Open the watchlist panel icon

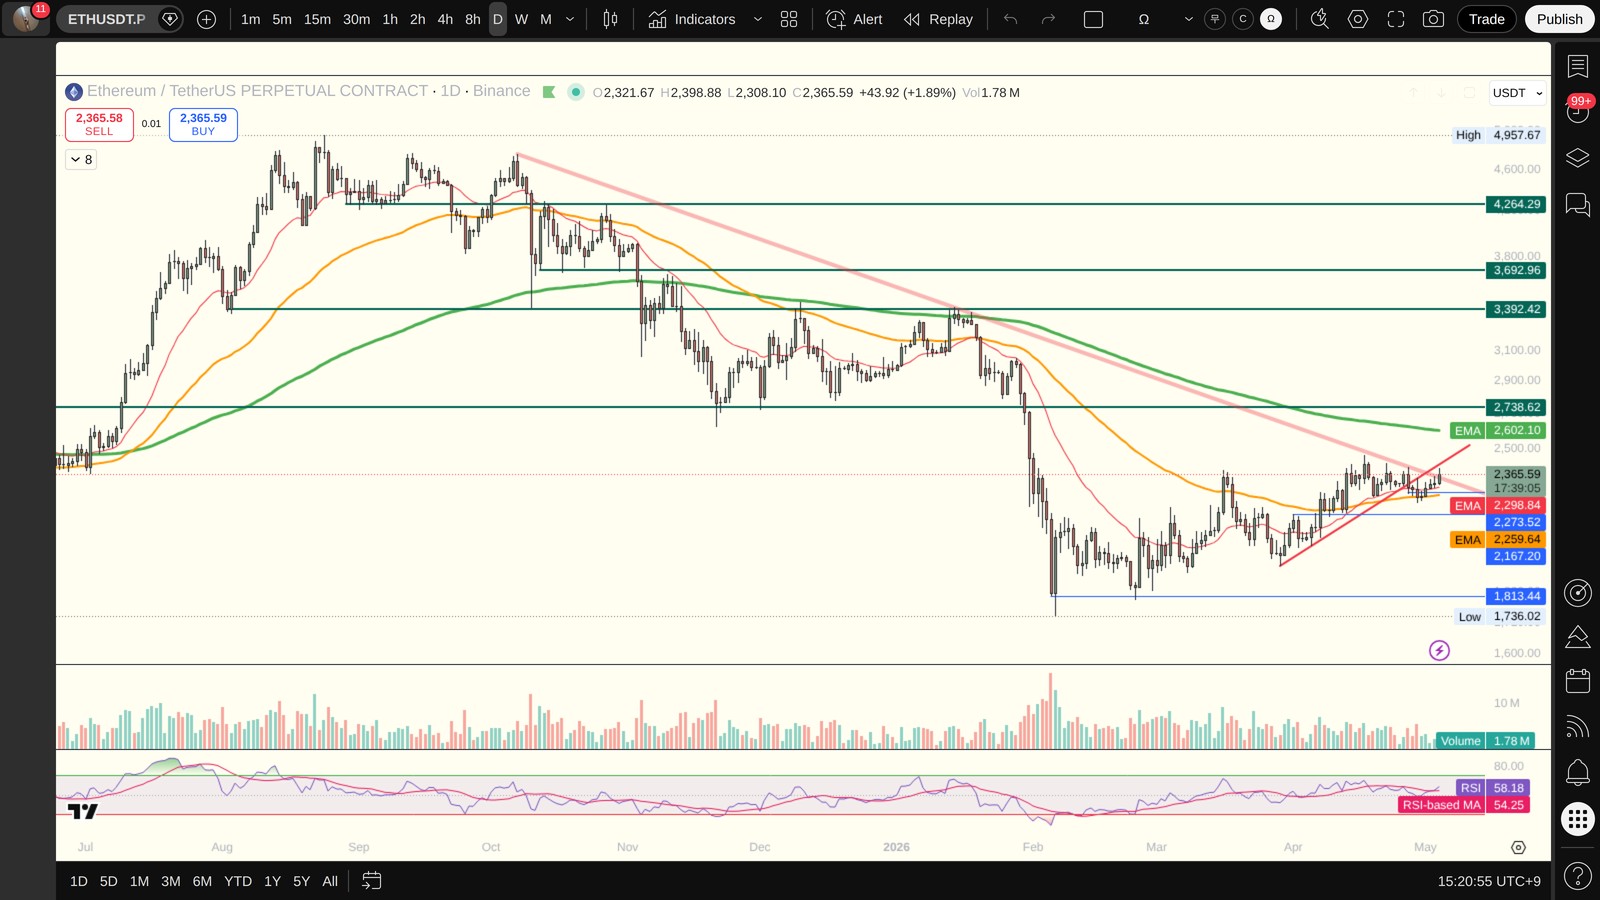click(1578, 67)
